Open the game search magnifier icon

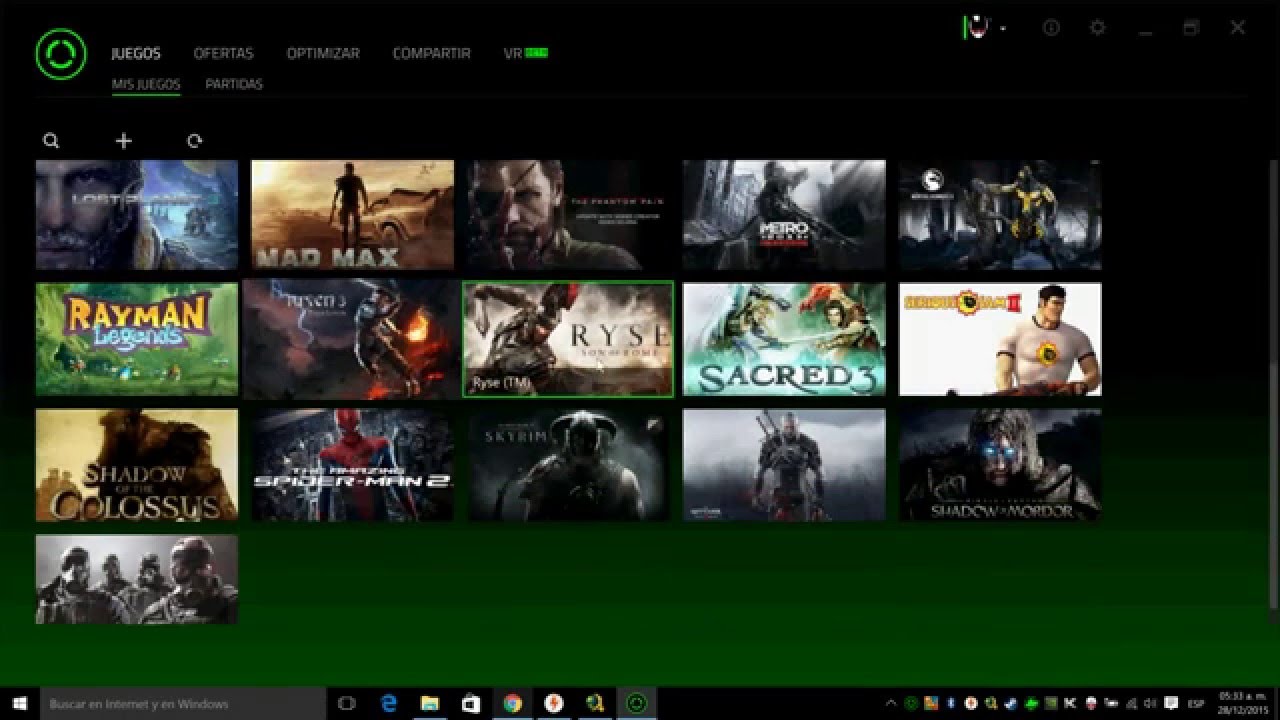51,141
